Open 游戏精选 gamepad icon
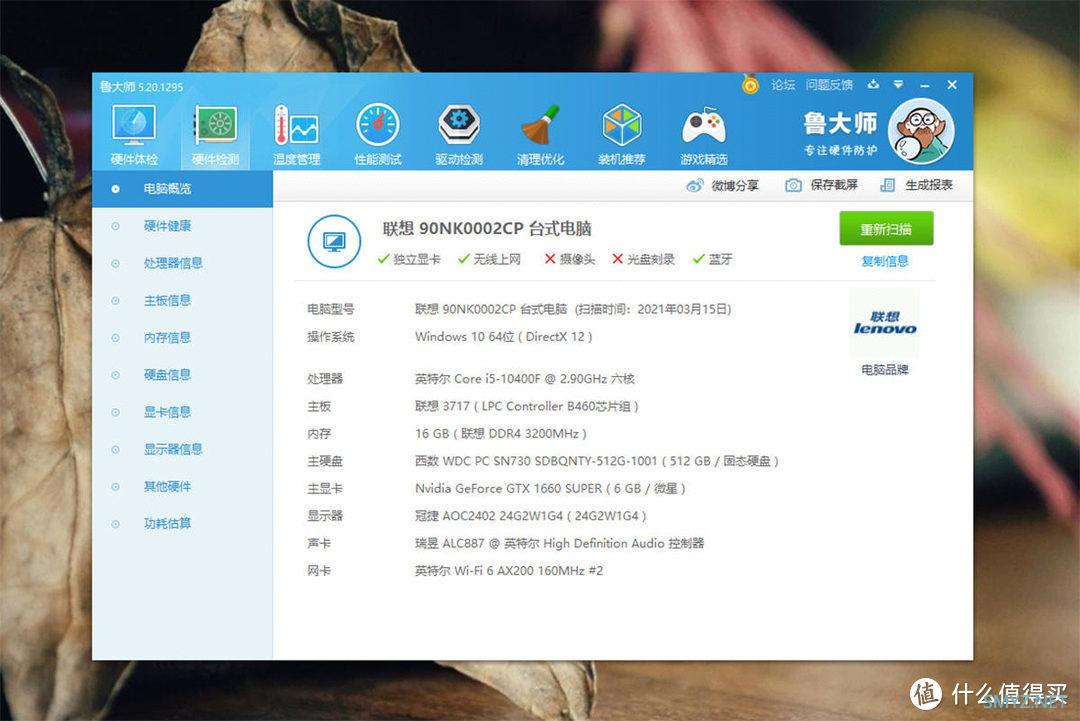1080x721 pixels. [x=703, y=135]
